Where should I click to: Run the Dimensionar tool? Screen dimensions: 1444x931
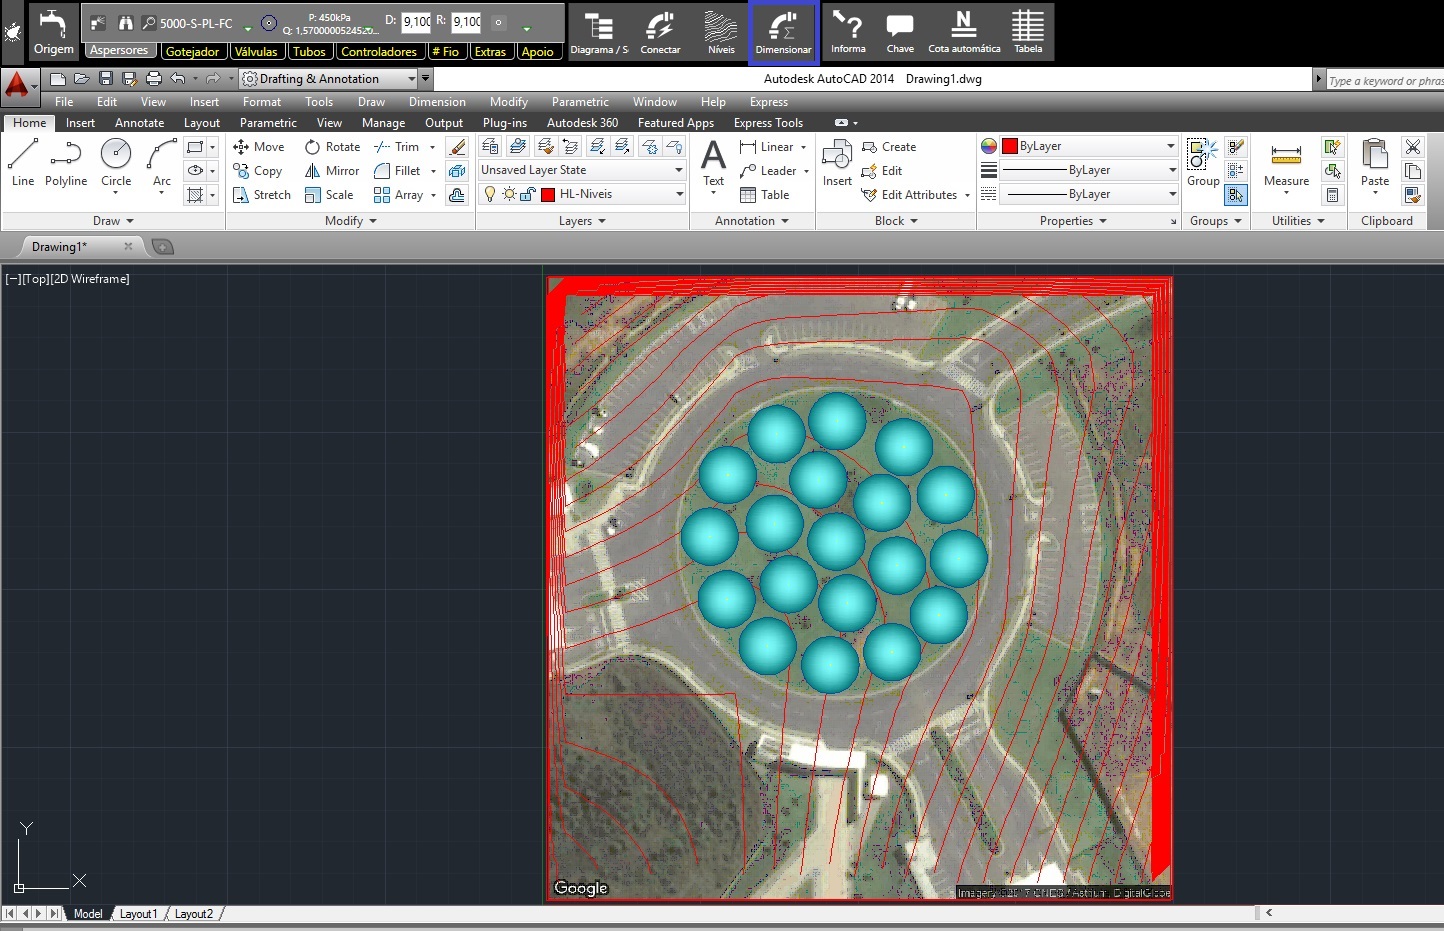click(x=783, y=32)
